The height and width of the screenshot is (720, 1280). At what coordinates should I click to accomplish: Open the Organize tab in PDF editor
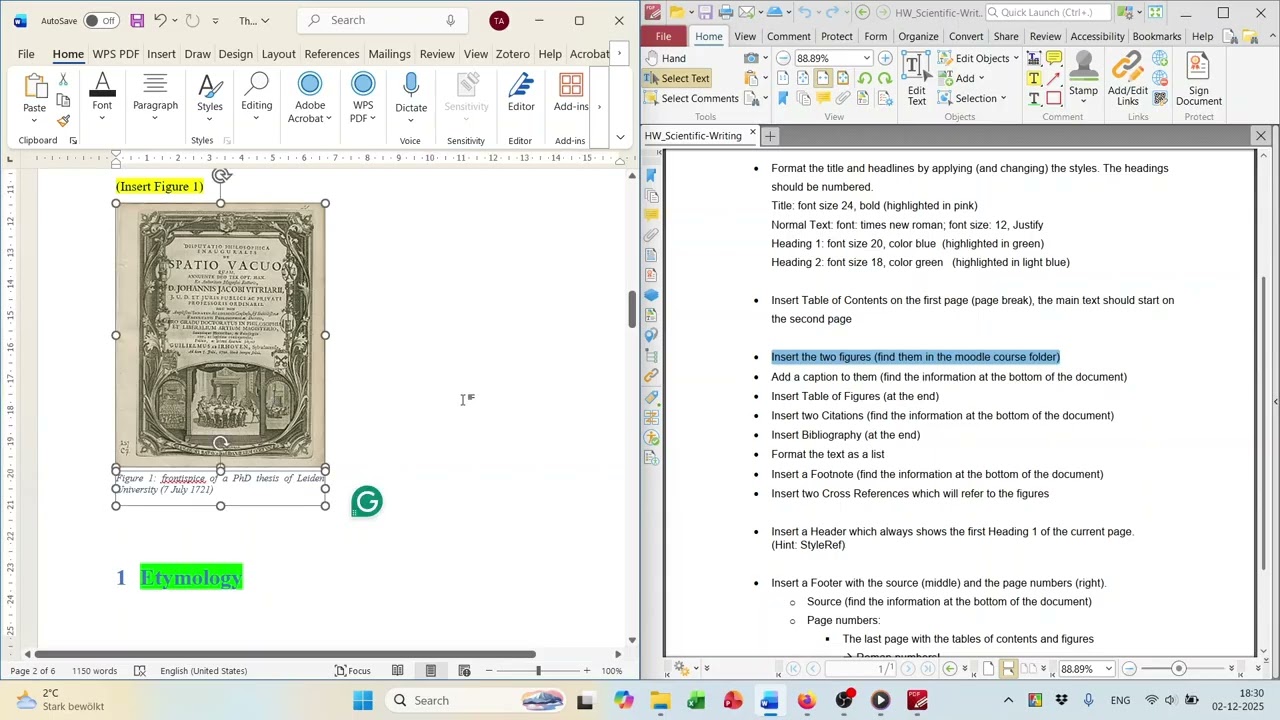(x=918, y=36)
